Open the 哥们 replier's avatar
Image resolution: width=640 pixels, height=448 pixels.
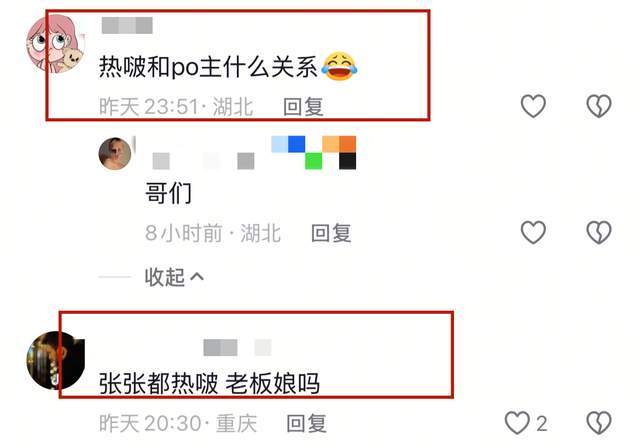coord(115,153)
